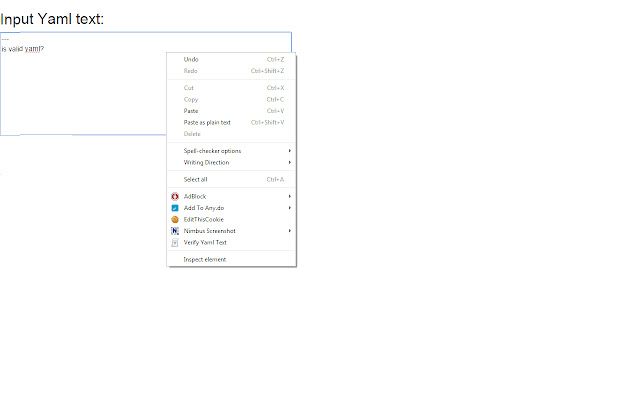Click the EditThisCookie cookie icon
640x400 pixels.
[175, 220]
